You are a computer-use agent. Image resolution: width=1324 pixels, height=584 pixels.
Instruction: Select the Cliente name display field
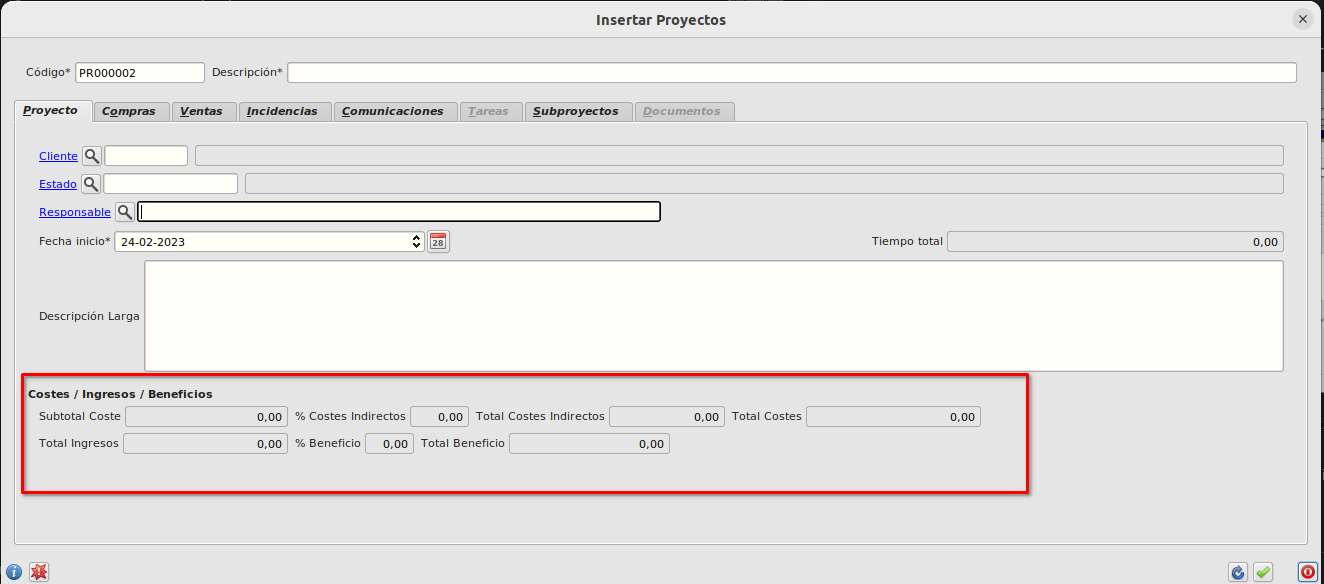[739, 156]
